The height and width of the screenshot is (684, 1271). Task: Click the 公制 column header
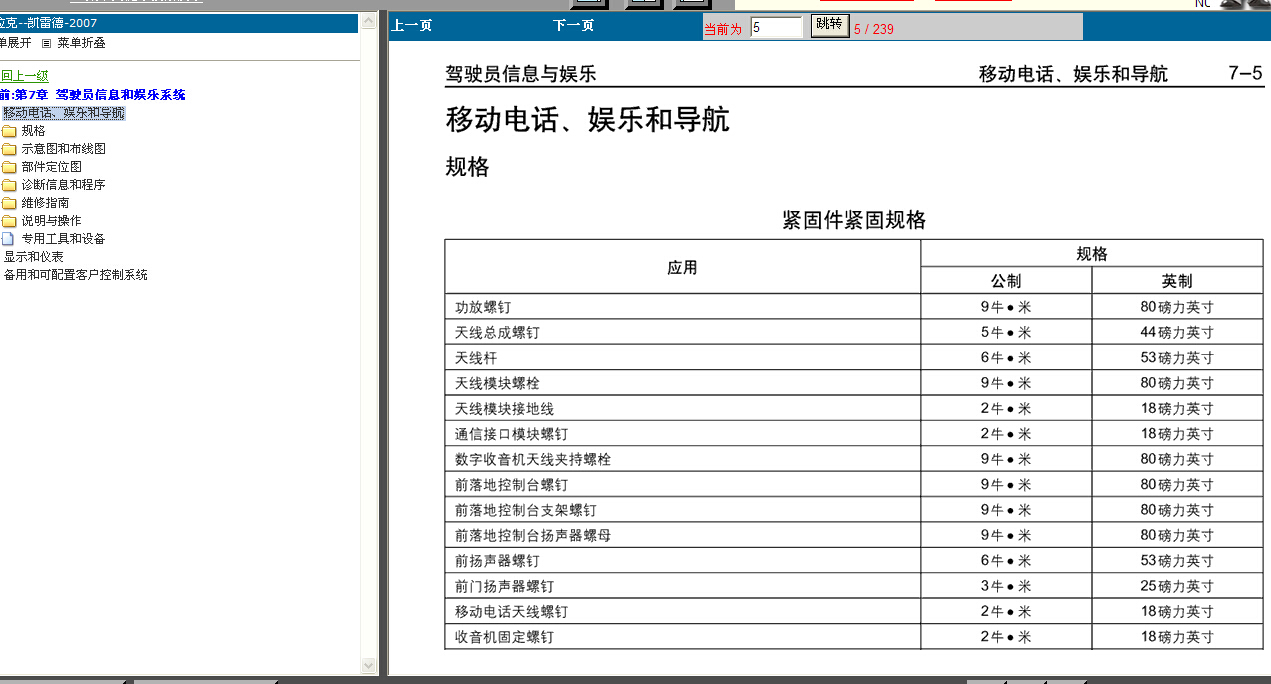tap(1006, 281)
